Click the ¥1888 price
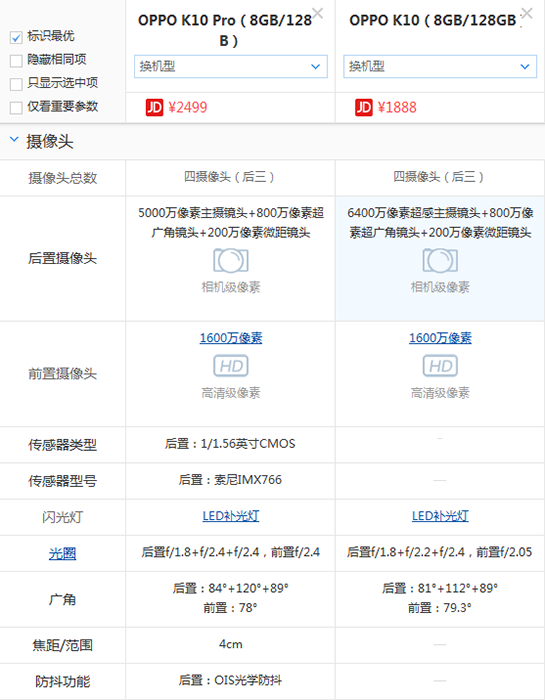 (397, 108)
